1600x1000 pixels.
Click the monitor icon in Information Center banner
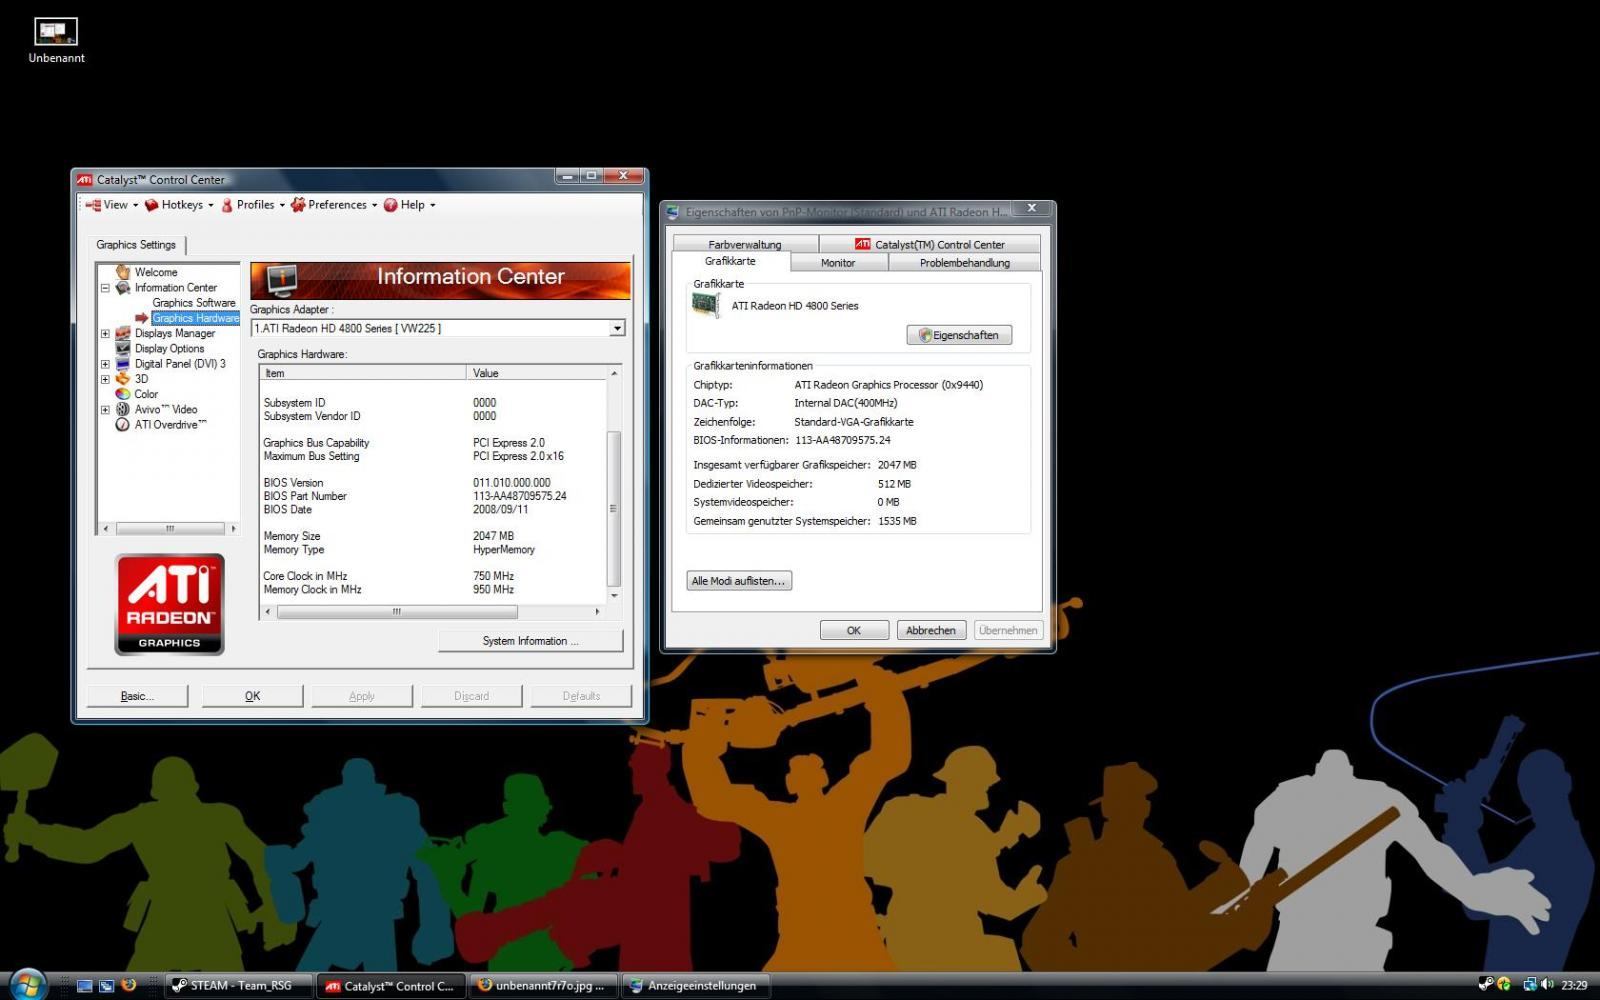point(282,279)
